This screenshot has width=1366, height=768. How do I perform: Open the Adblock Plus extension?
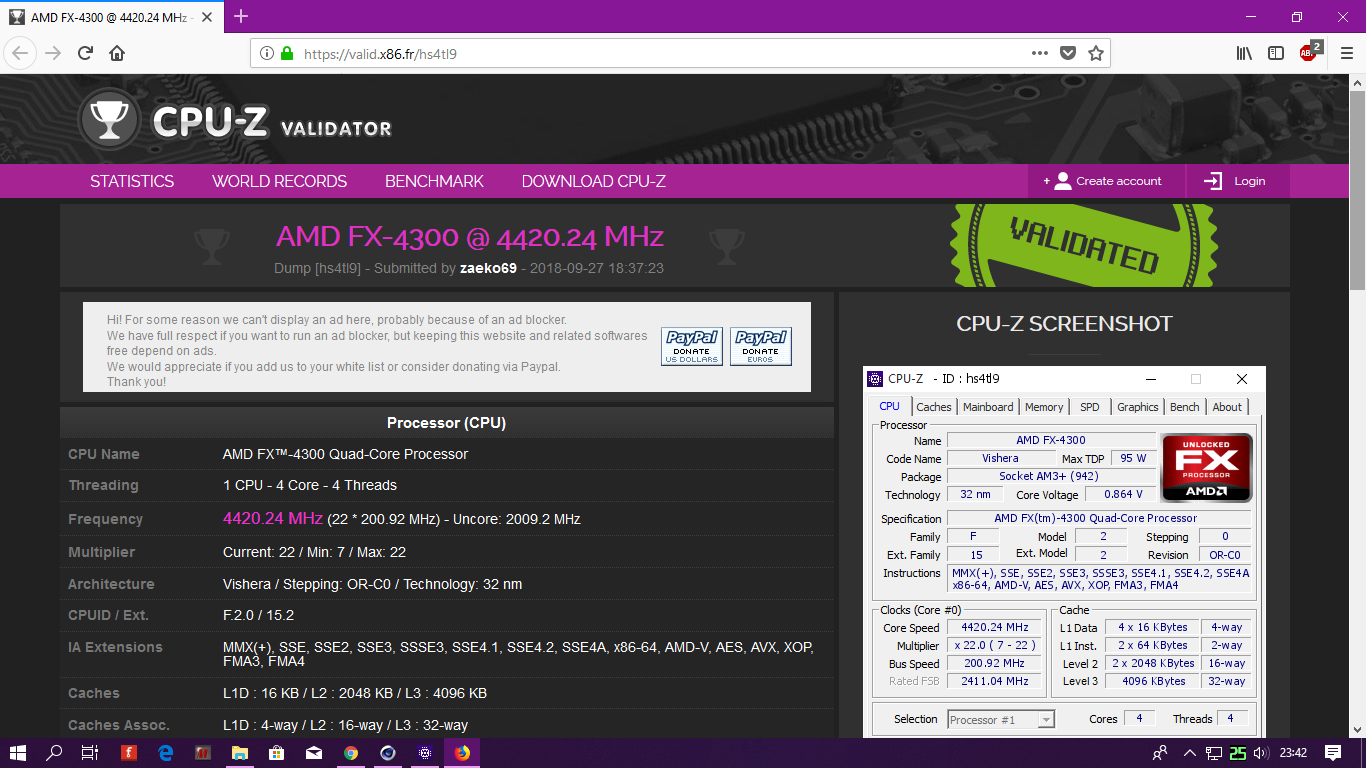[1310, 52]
